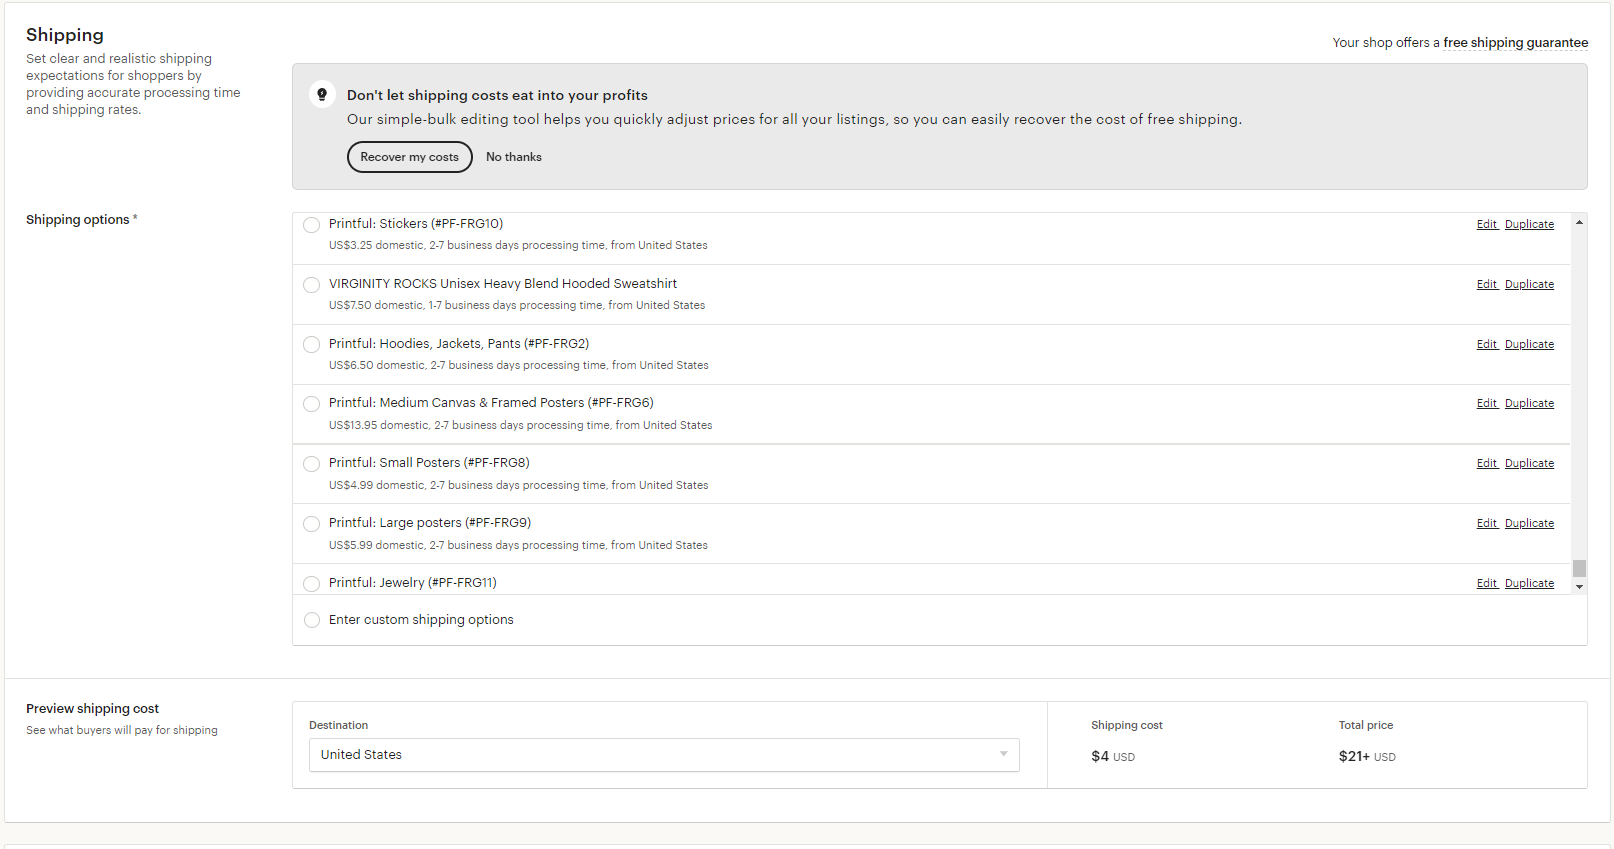The width and height of the screenshot is (1614, 849).
Task: Select Enter custom shipping options
Action: (x=312, y=620)
